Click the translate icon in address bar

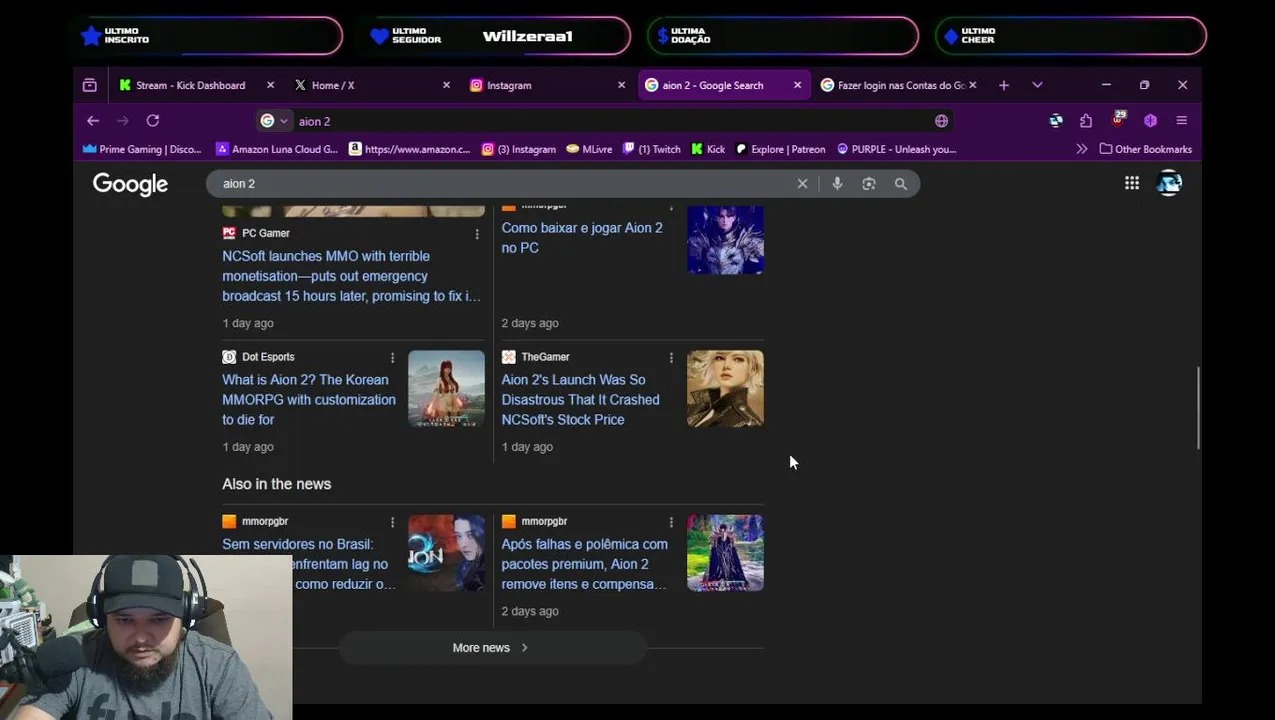[941, 121]
